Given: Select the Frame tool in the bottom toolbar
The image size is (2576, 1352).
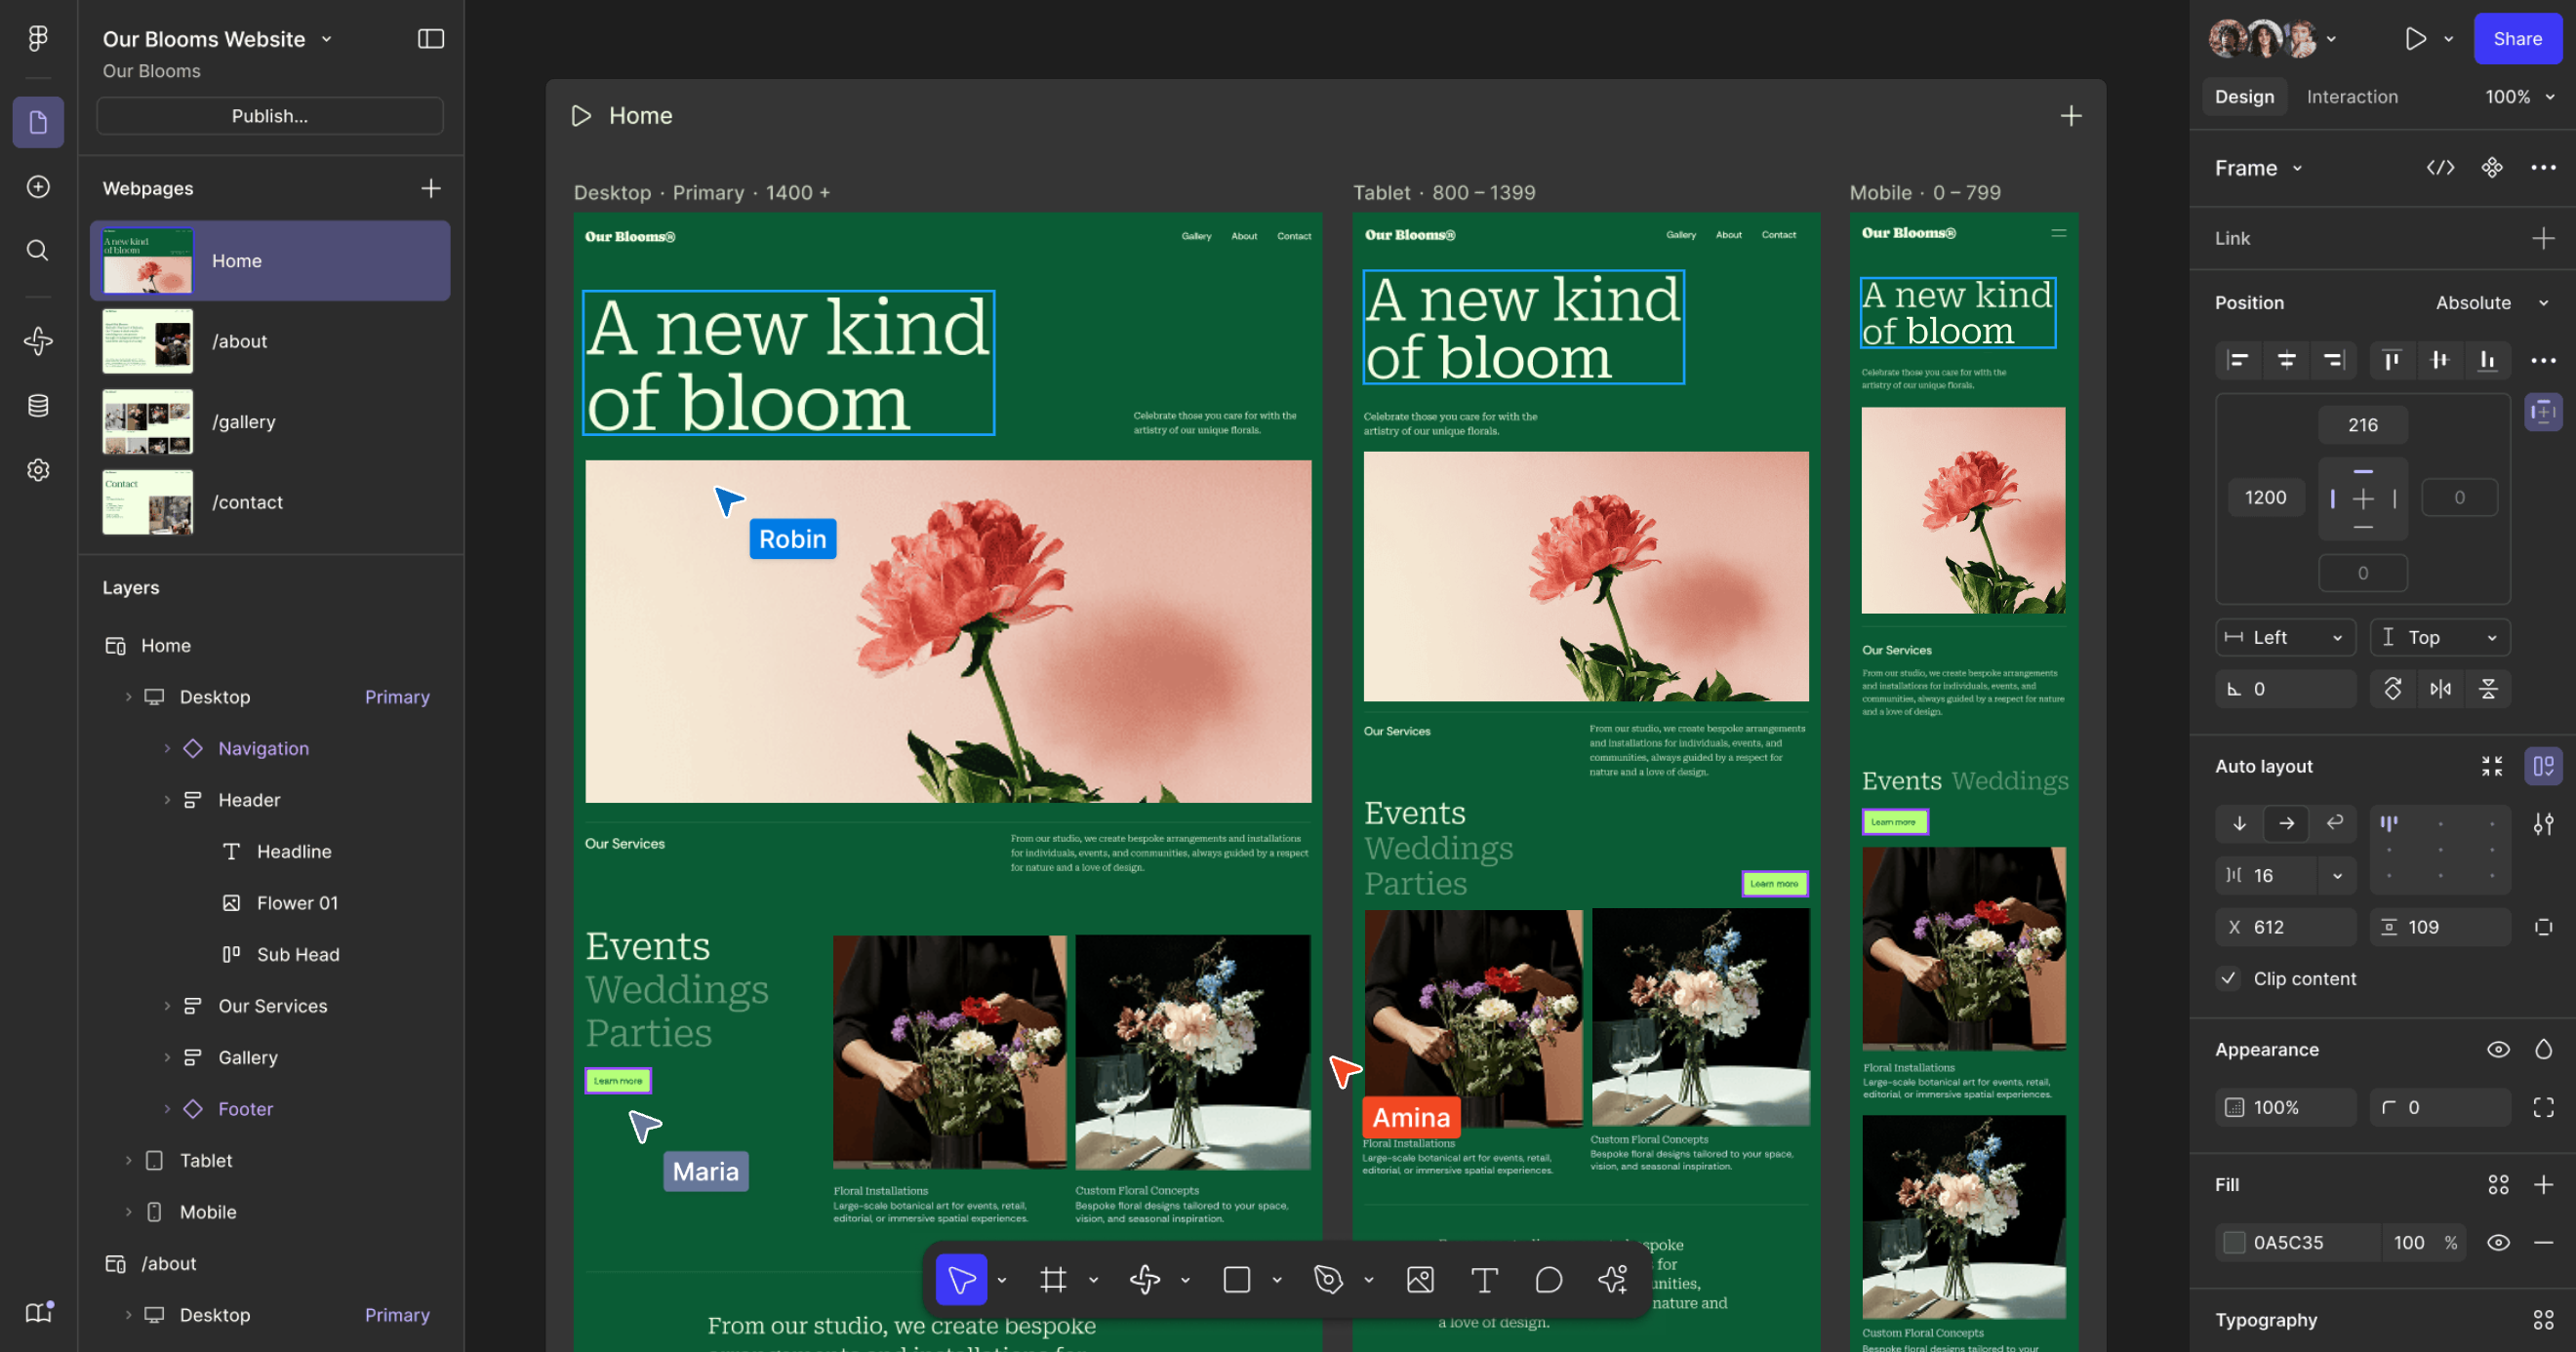Looking at the screenshot, I should [1053, 1280].
